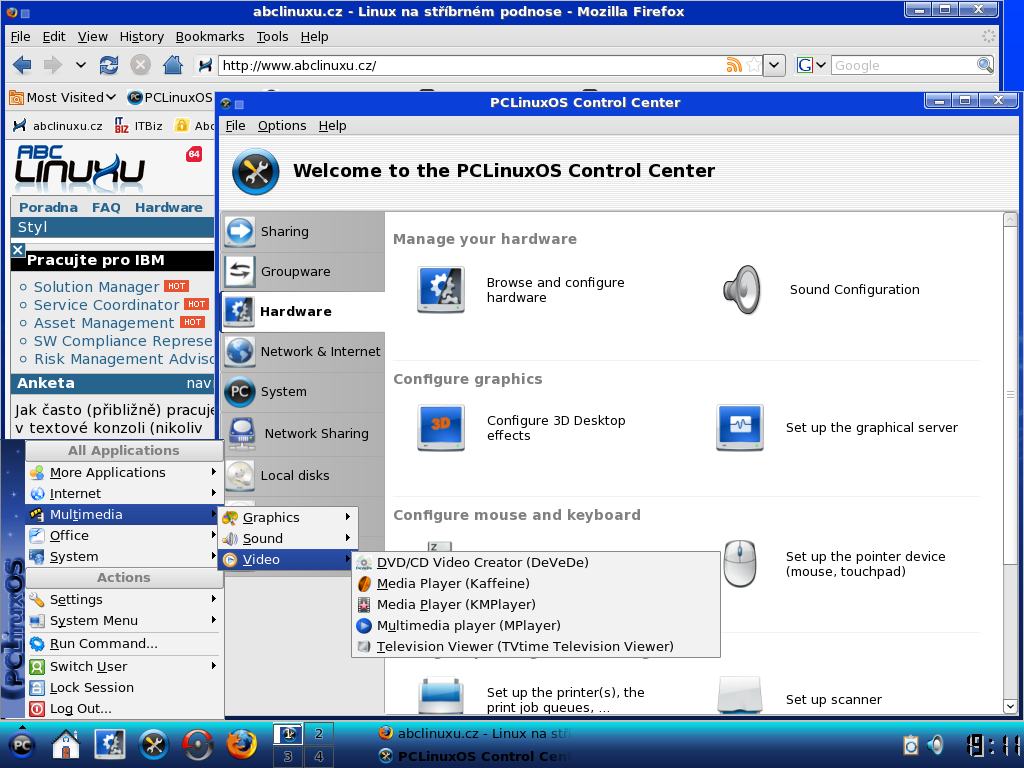Go to Firefox home page

click(x=172, y=65)
